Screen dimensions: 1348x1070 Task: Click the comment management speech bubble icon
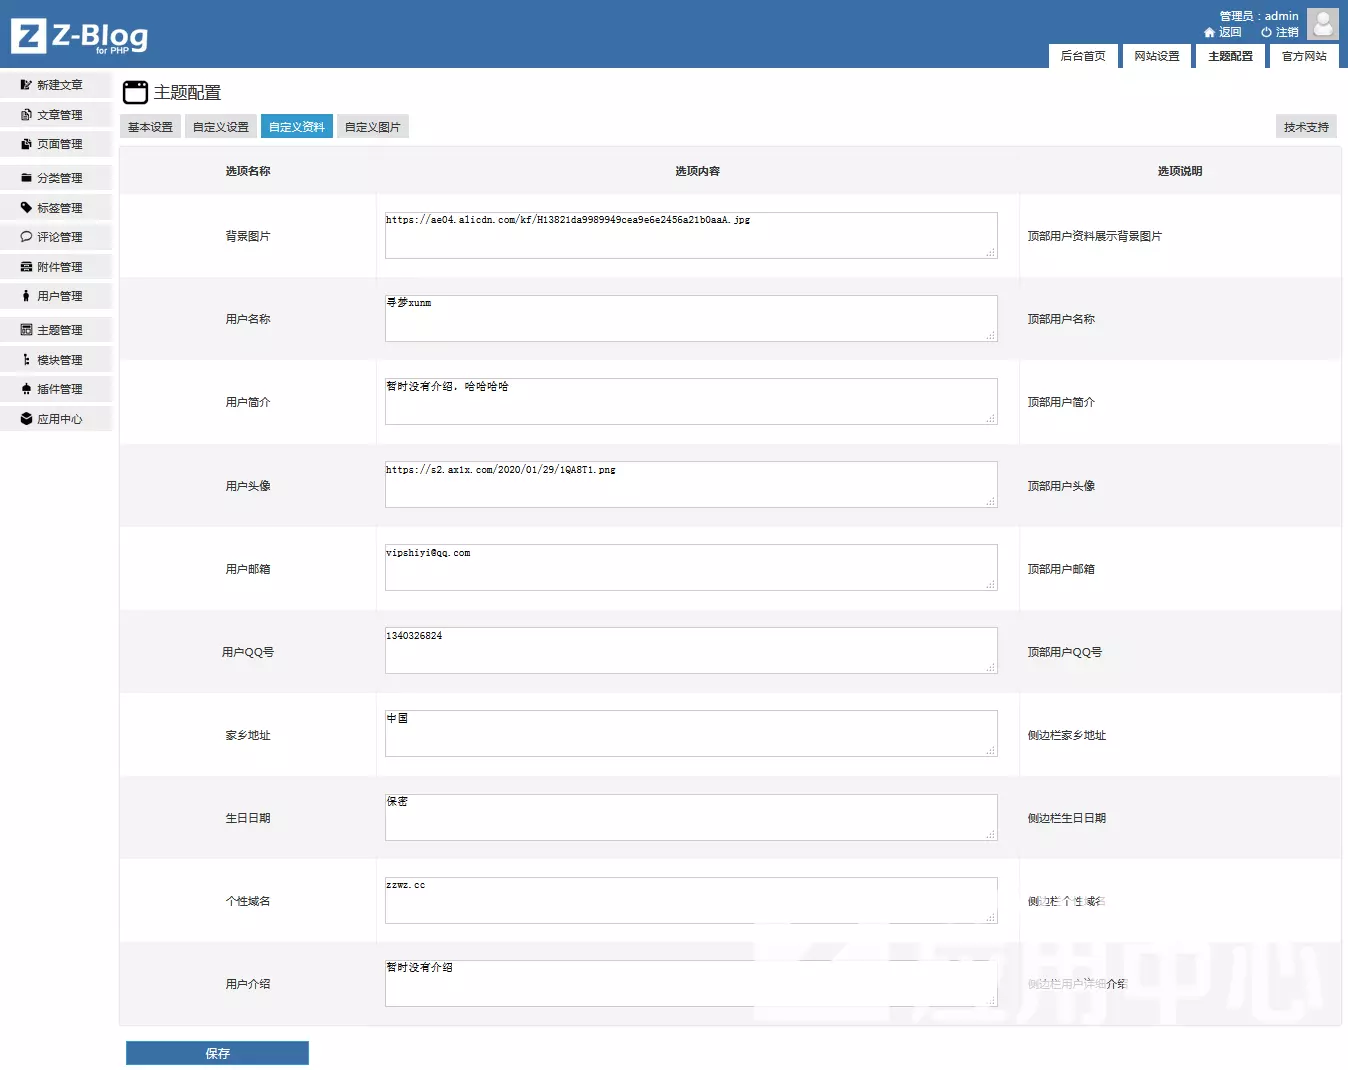coord(26,237)
